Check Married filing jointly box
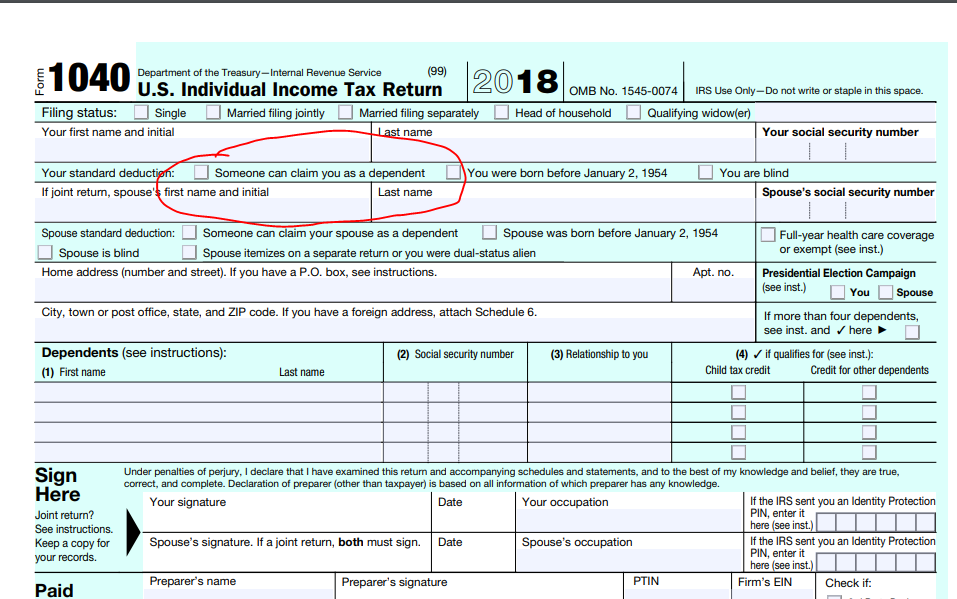 coord(213,112)
